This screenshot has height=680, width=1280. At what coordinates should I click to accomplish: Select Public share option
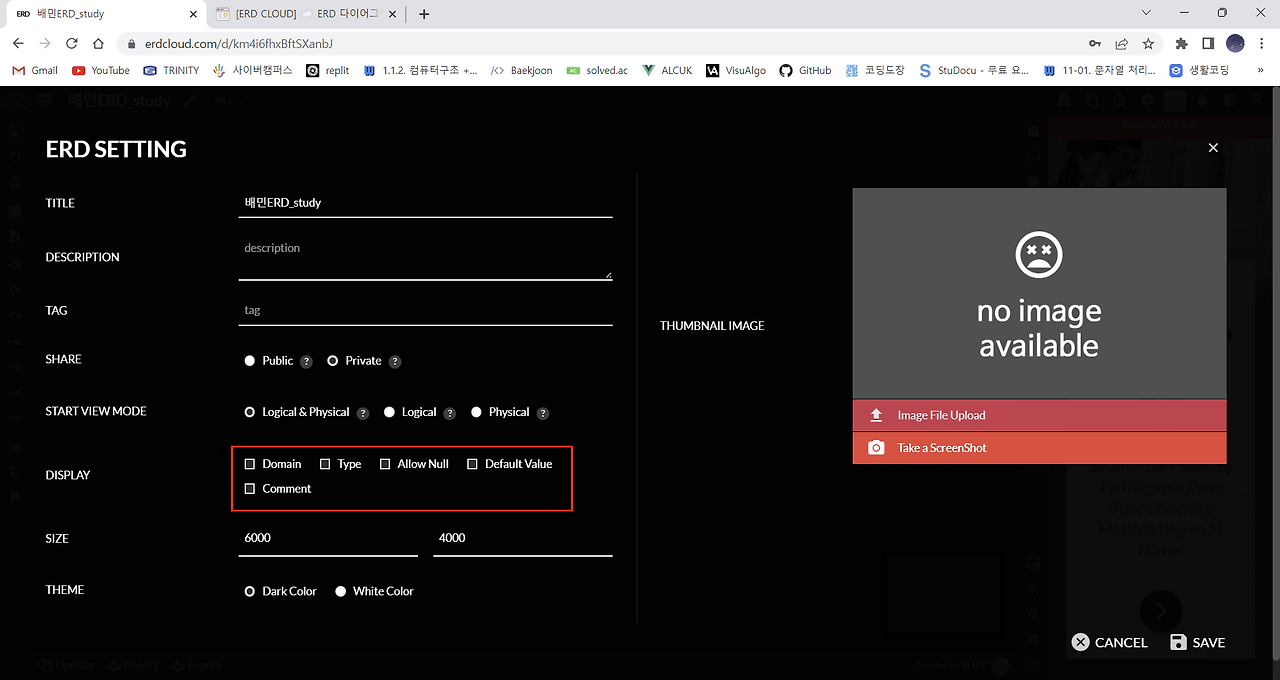coord(250,361)
